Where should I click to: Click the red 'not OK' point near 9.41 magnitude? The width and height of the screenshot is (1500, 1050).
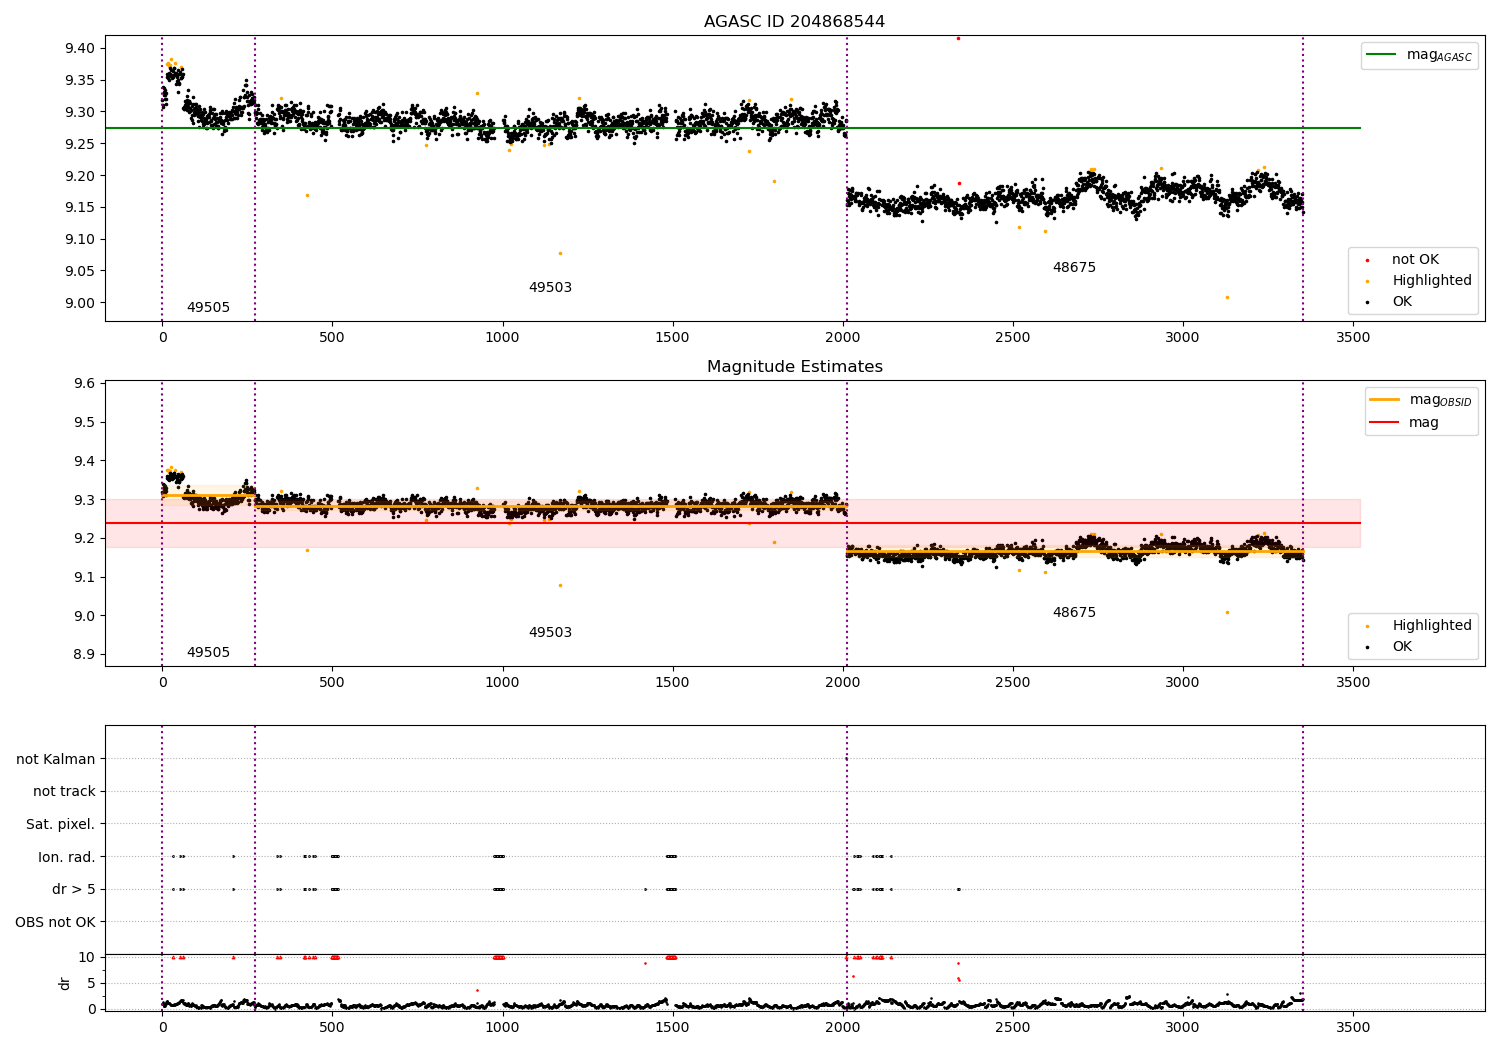click(958, 38)
